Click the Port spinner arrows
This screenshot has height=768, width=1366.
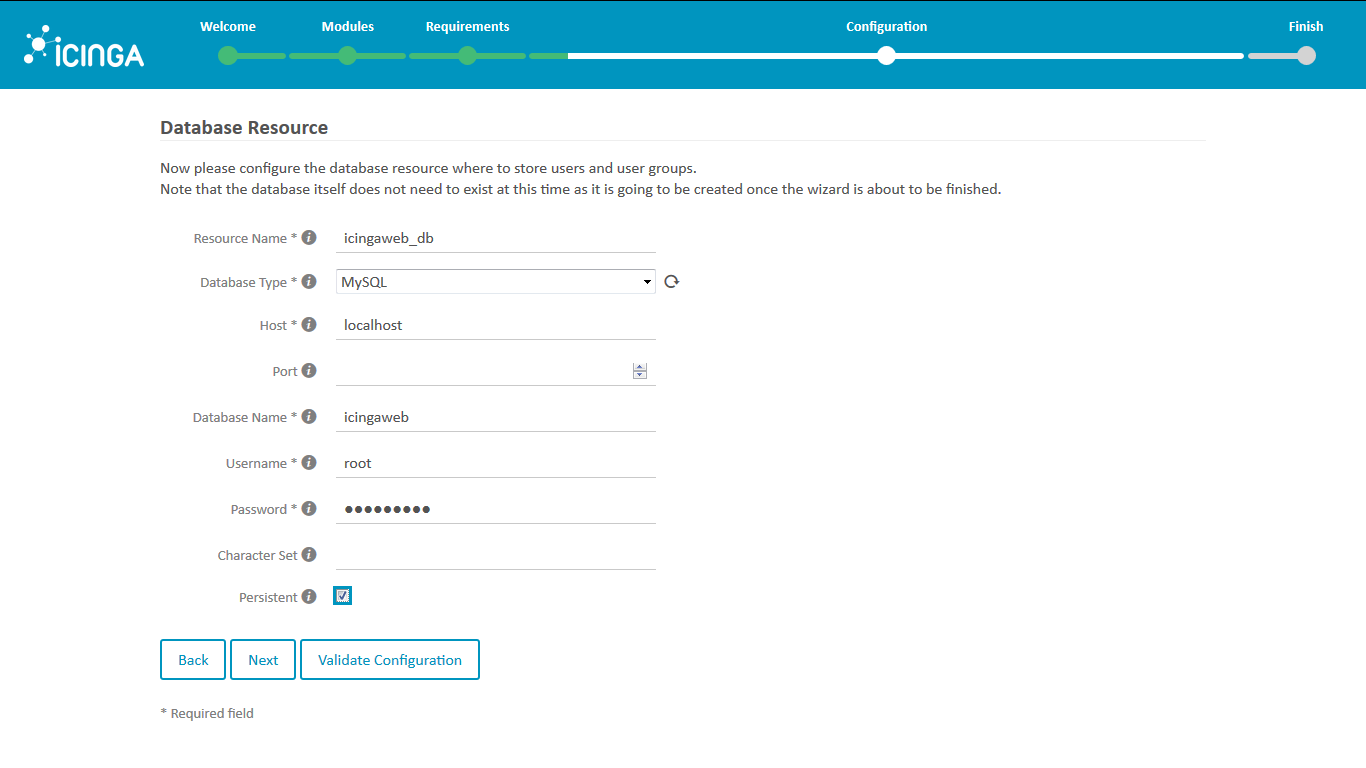click(640, 371)
